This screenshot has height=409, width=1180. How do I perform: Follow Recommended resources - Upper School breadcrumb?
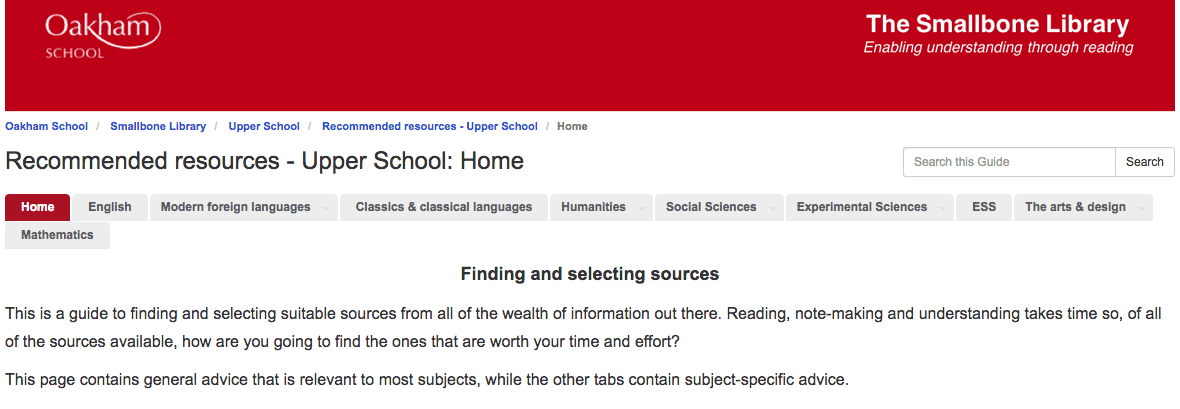(x=430, y=127)
